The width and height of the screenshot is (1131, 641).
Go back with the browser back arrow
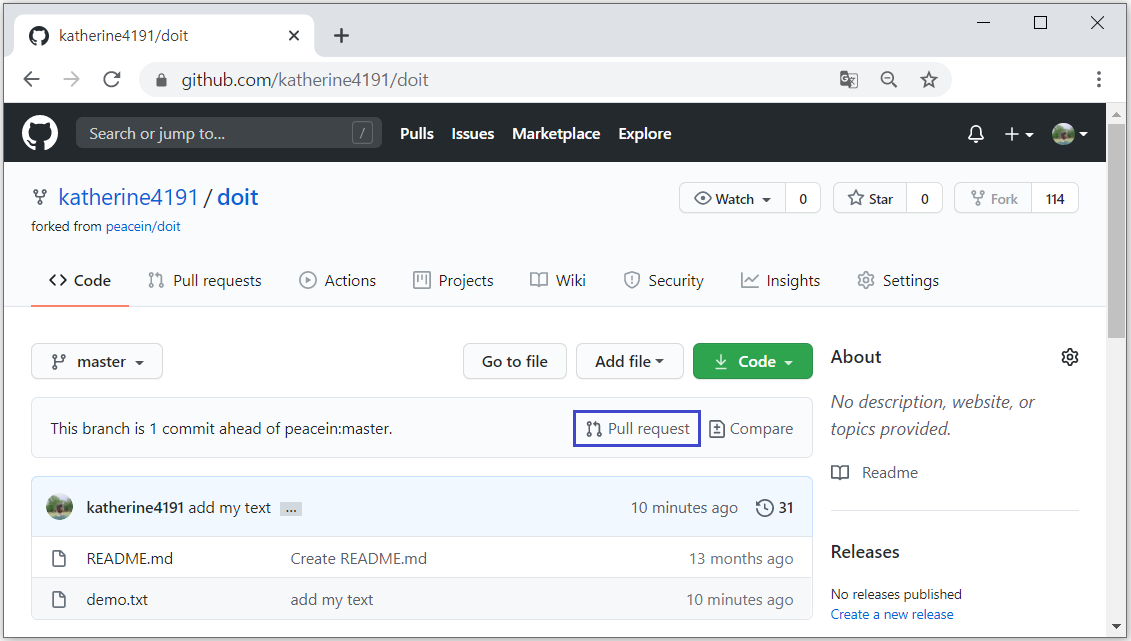click(32, 79)
